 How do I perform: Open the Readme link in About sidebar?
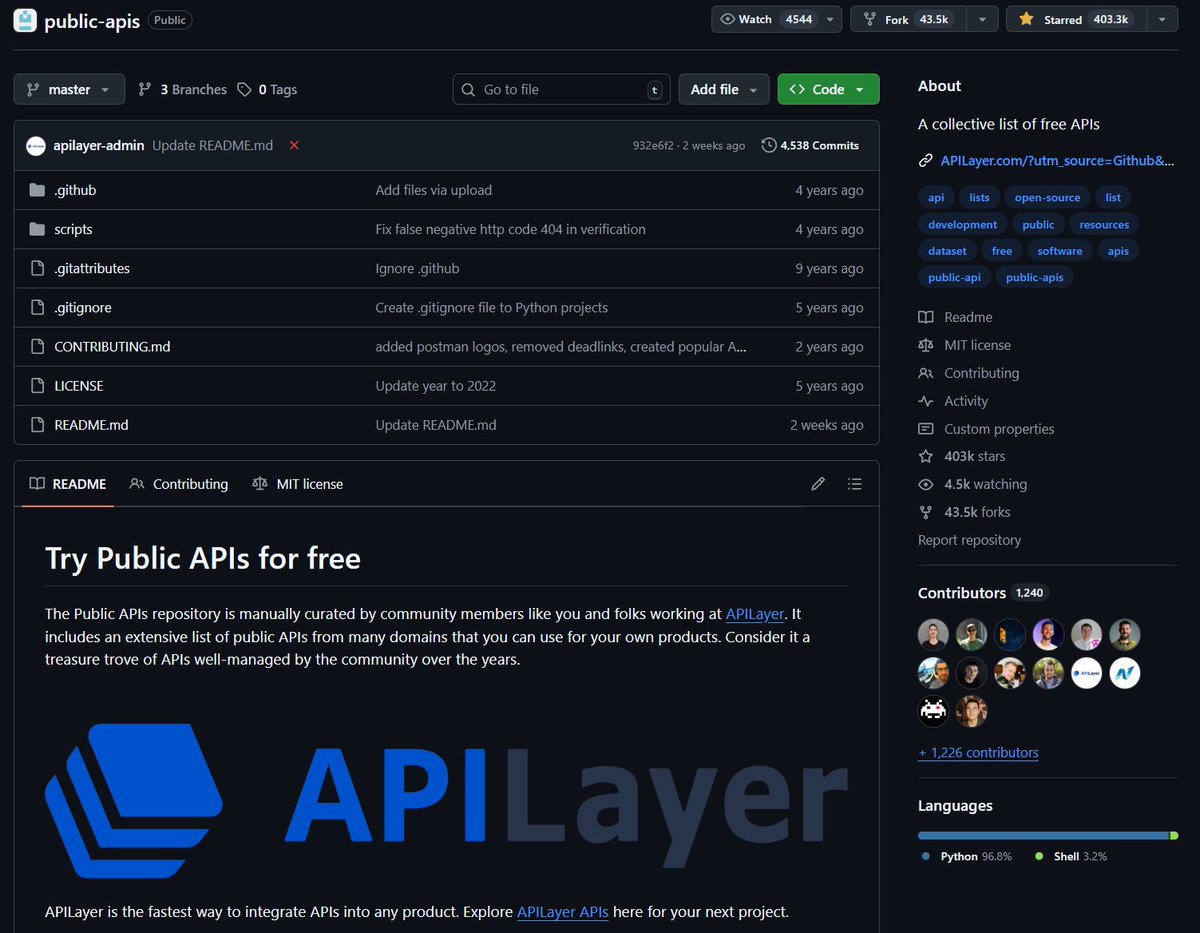click(x=955, y=317)
